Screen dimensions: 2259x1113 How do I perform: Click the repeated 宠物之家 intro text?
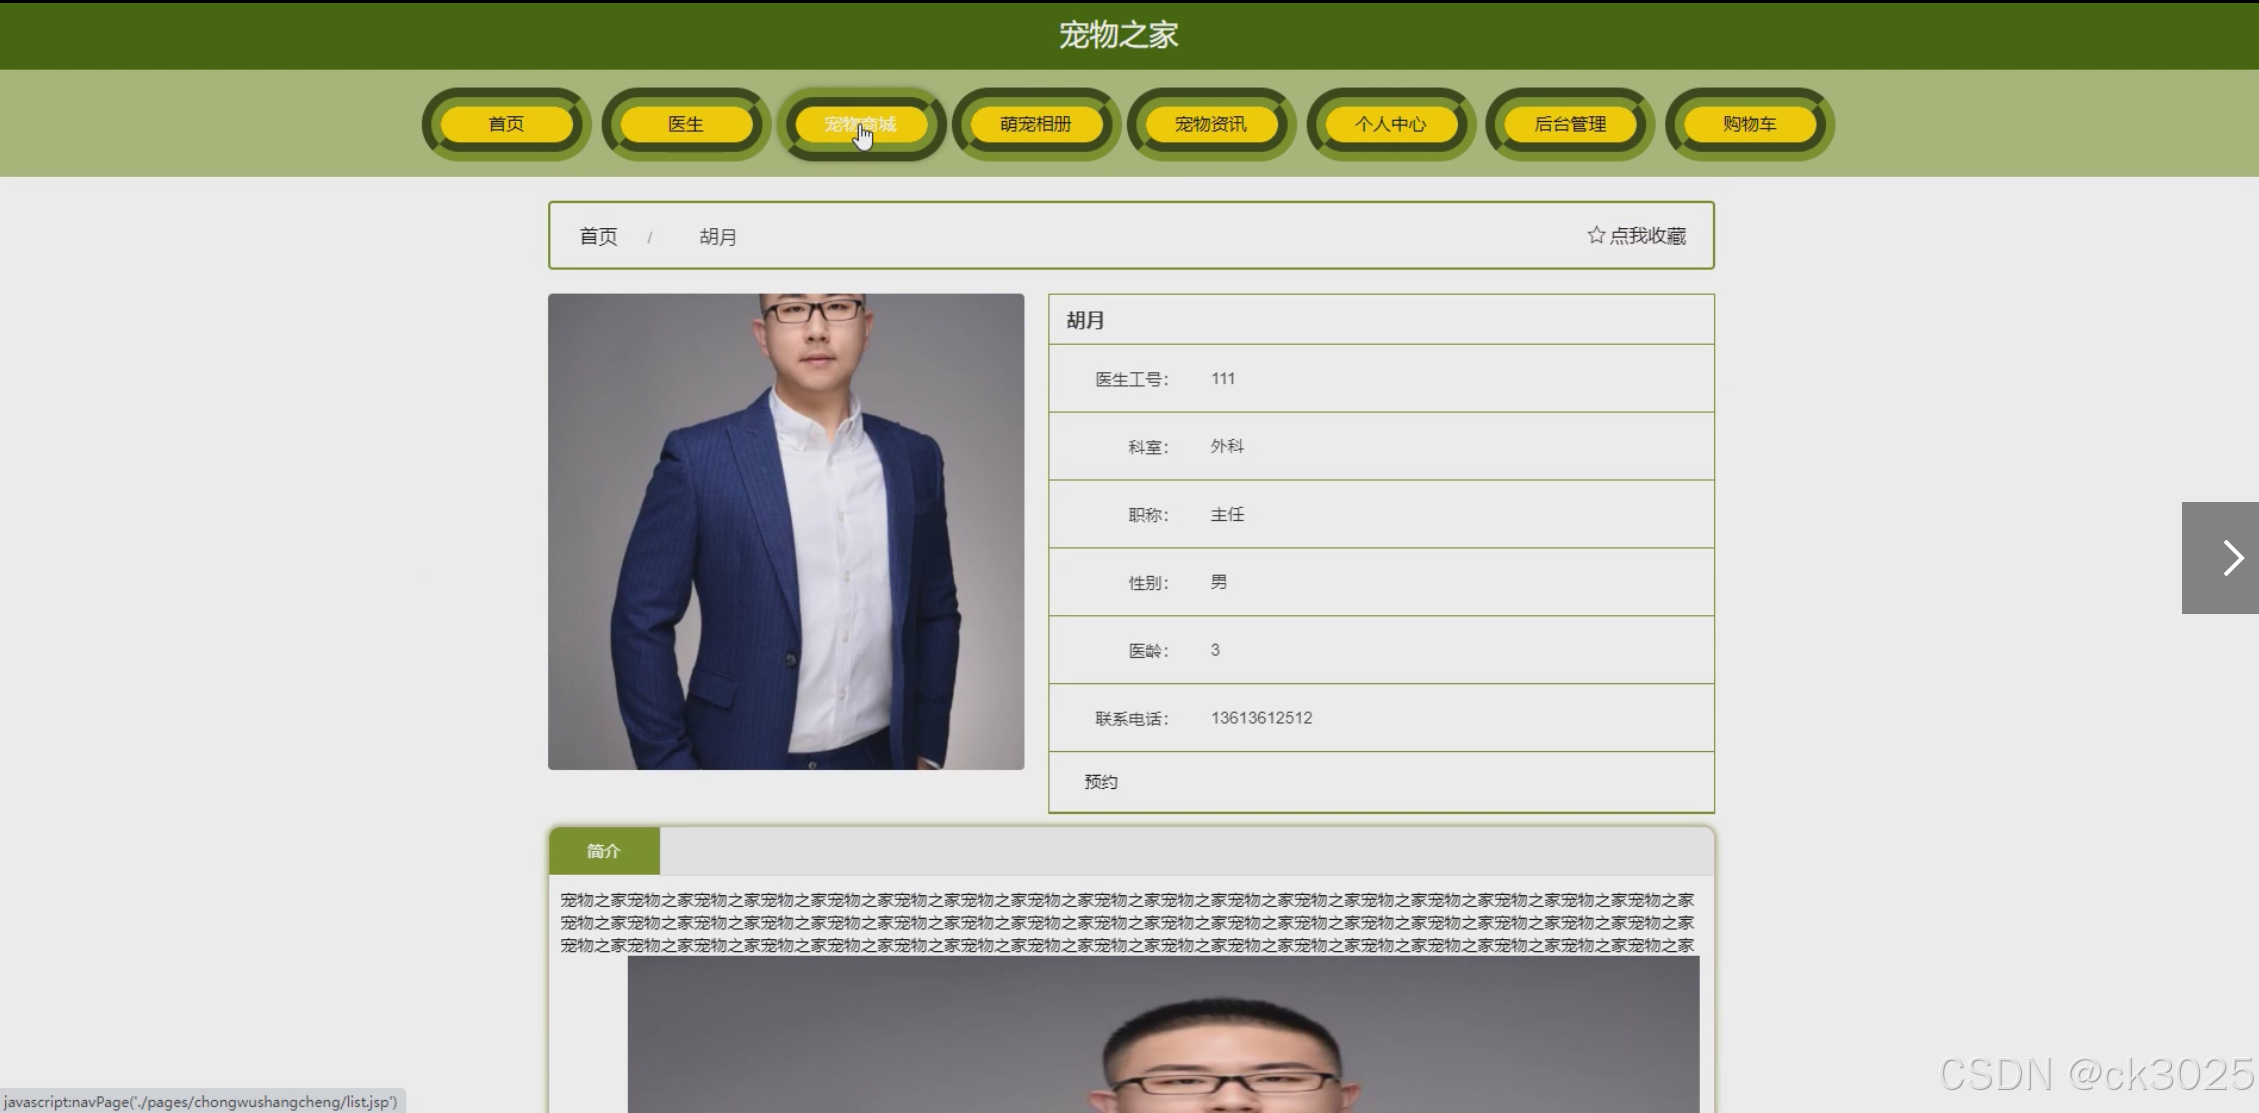coord(1127,922)
